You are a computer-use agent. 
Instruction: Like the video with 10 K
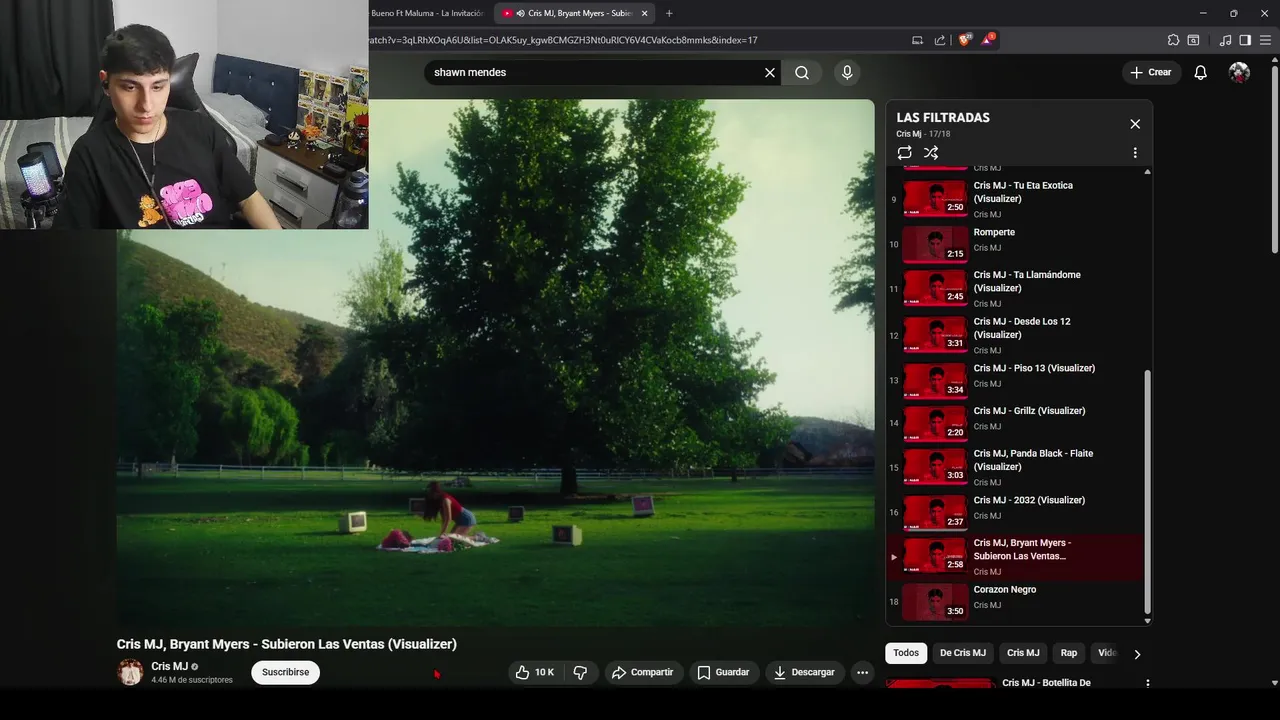pyautogui.click(x=534, y=673)
